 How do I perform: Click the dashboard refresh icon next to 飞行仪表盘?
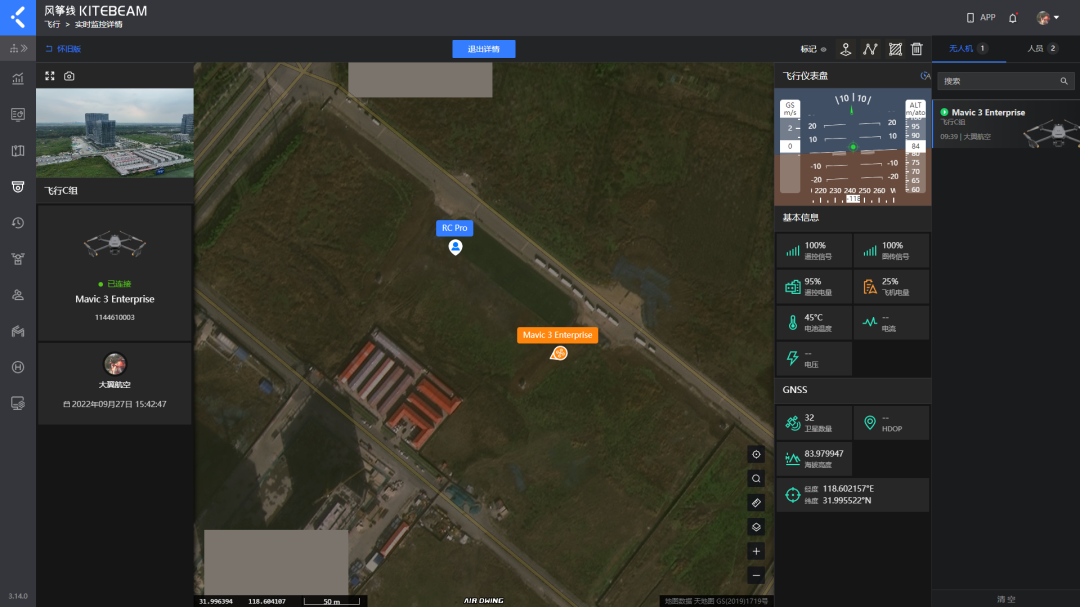coord(925,76)
